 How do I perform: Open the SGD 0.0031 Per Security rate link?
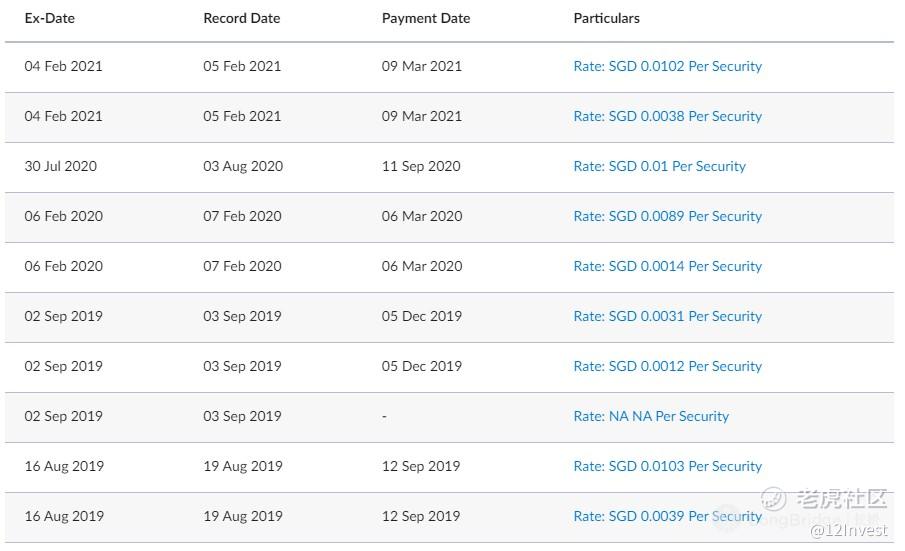pyautogui.click(x=667, y=316)
